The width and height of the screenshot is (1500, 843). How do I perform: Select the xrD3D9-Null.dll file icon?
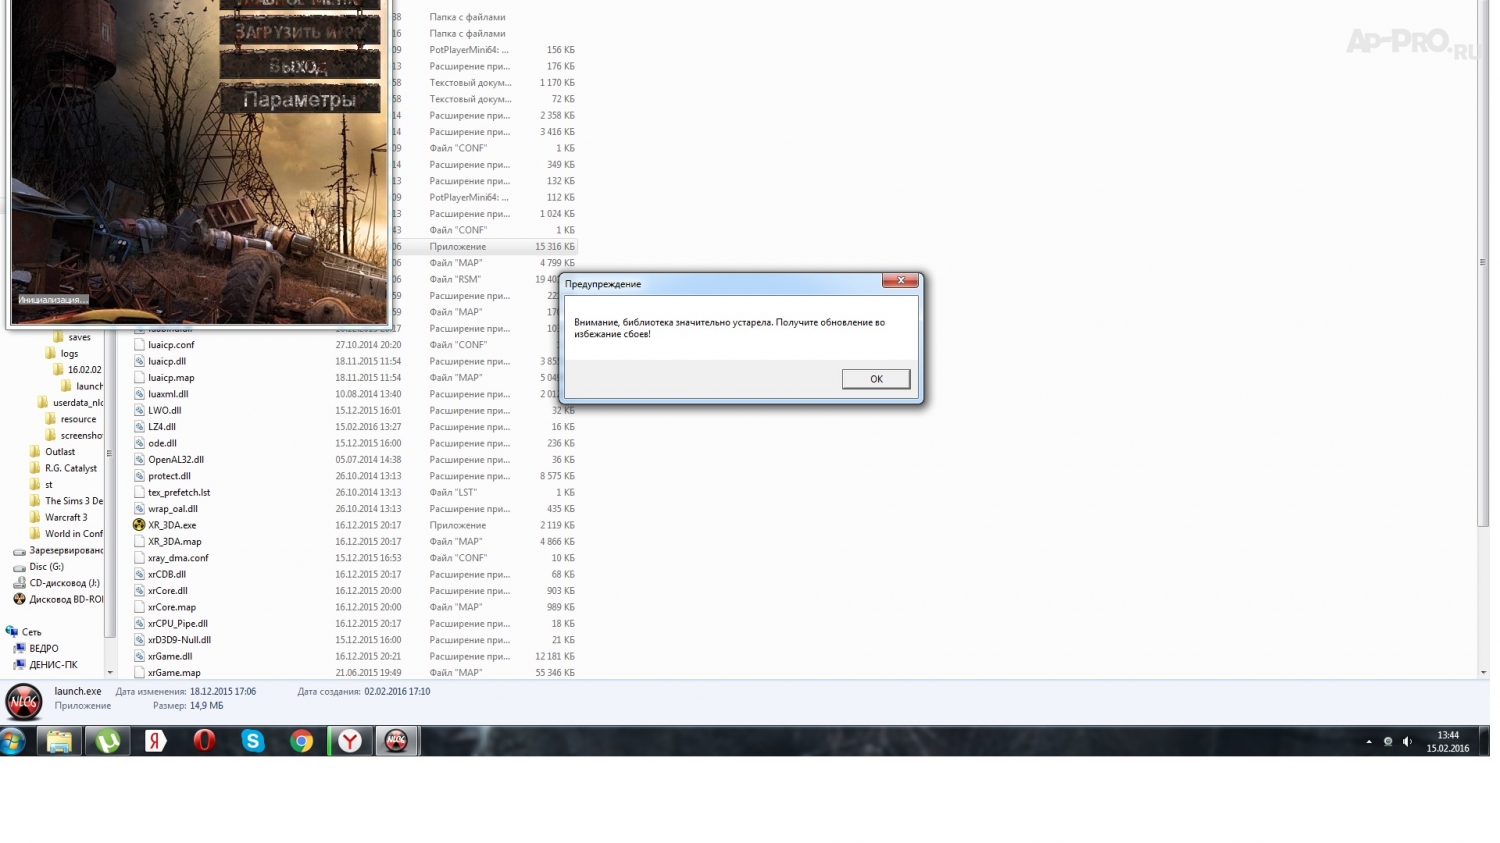coord(140,640)
